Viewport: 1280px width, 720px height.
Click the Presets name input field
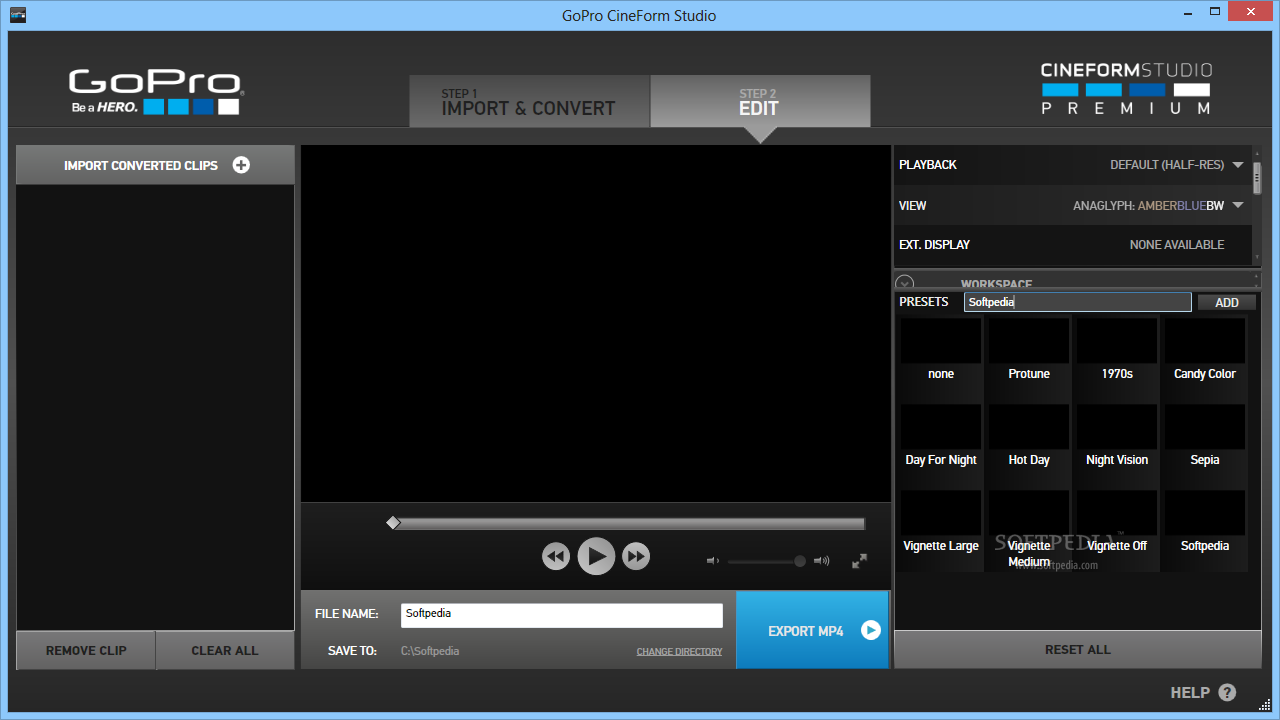(x=1078, y=302)
